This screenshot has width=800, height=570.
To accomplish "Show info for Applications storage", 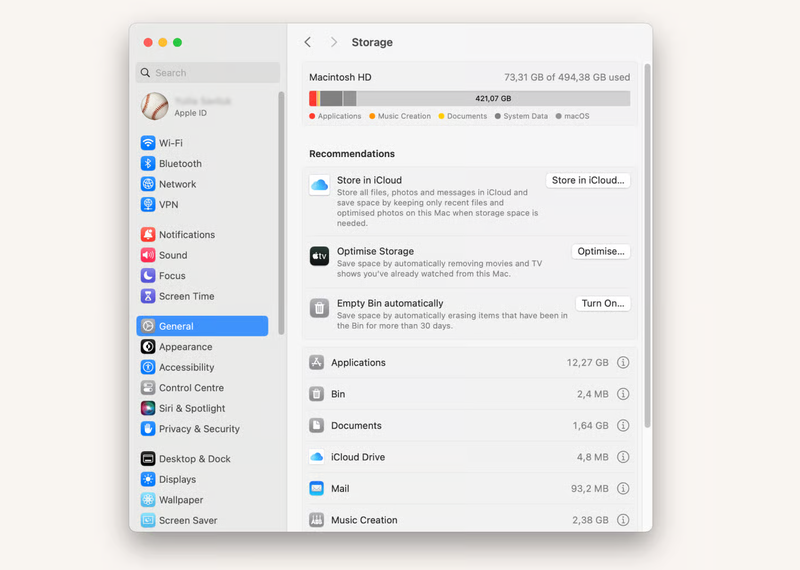I will pyautogui.click(x=623, y=362).
